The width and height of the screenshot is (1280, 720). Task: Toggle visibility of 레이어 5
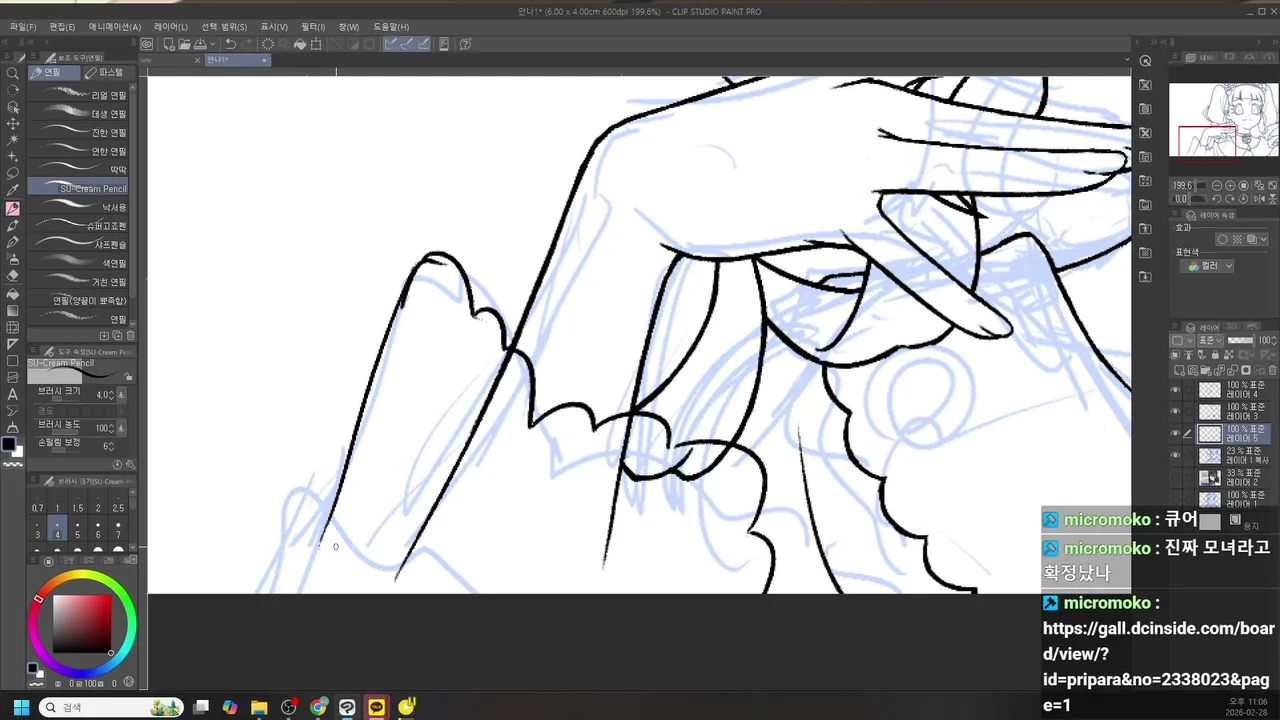point(1175,433)
